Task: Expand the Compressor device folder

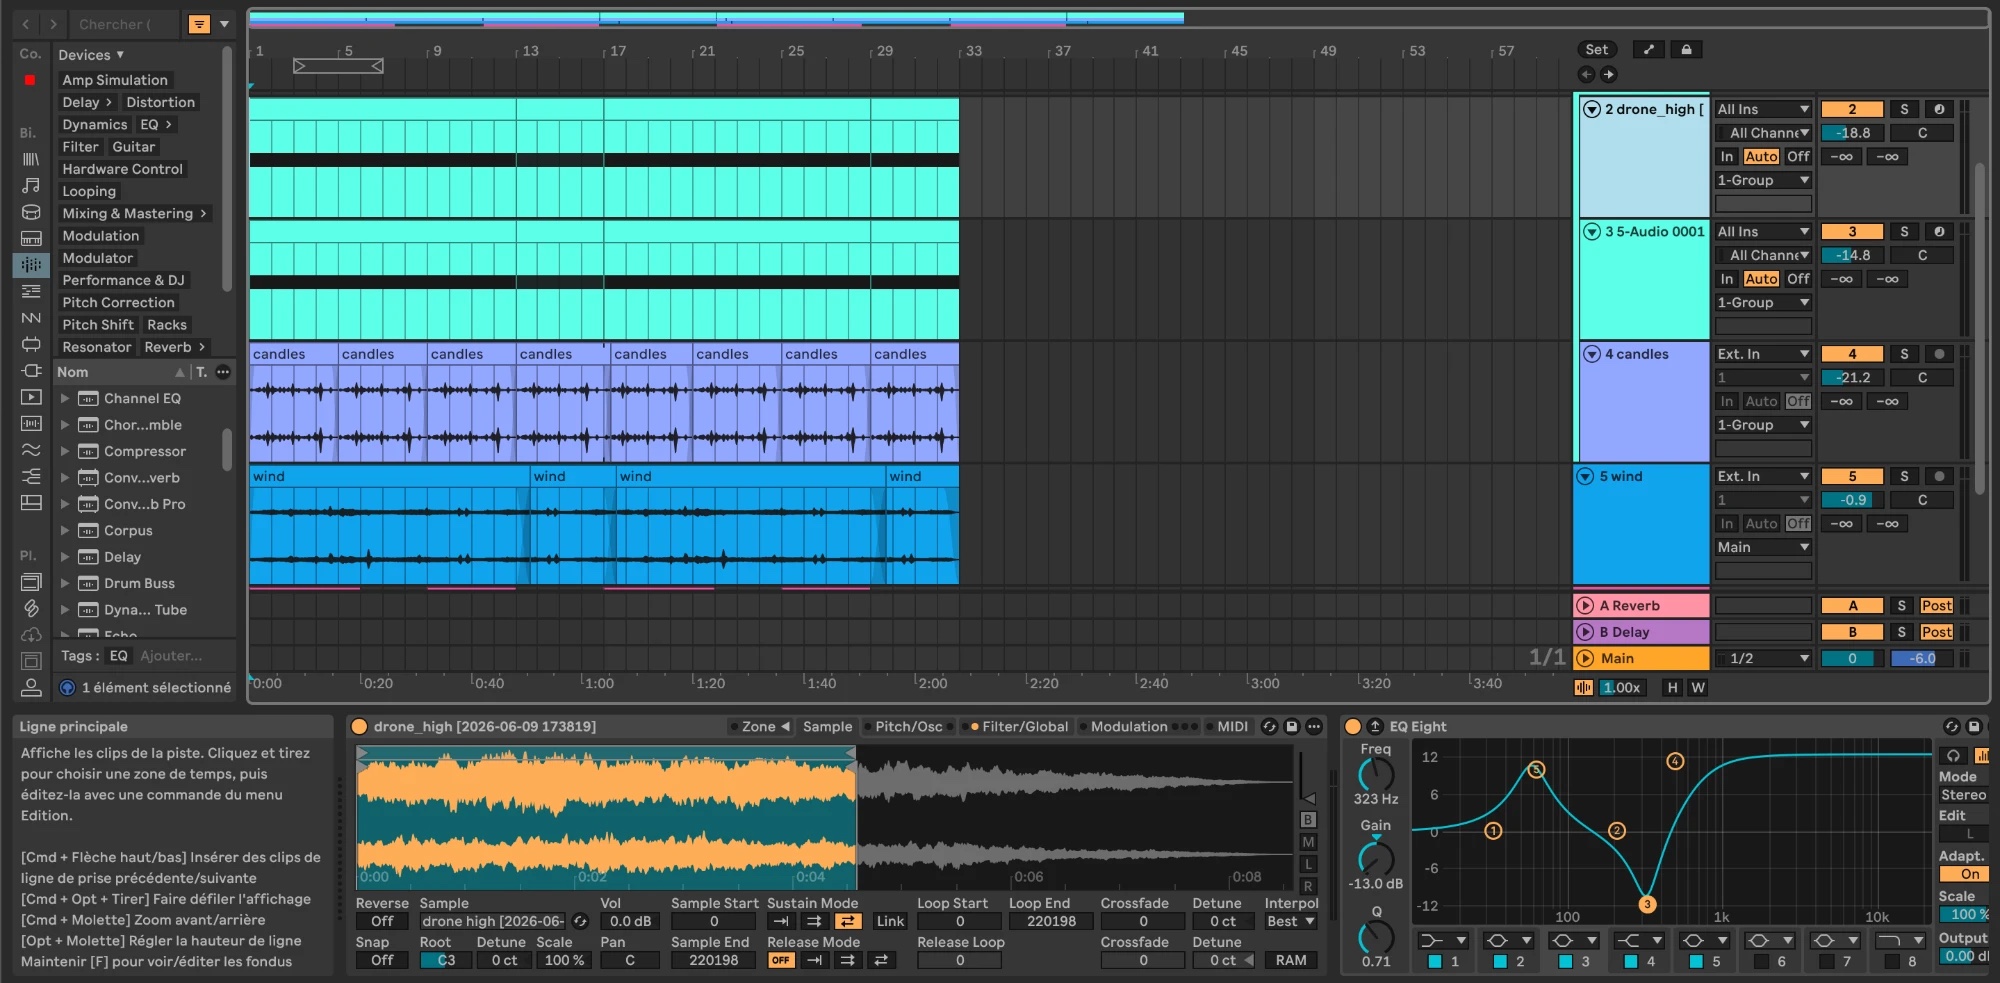Action: [x=65, y=451]
